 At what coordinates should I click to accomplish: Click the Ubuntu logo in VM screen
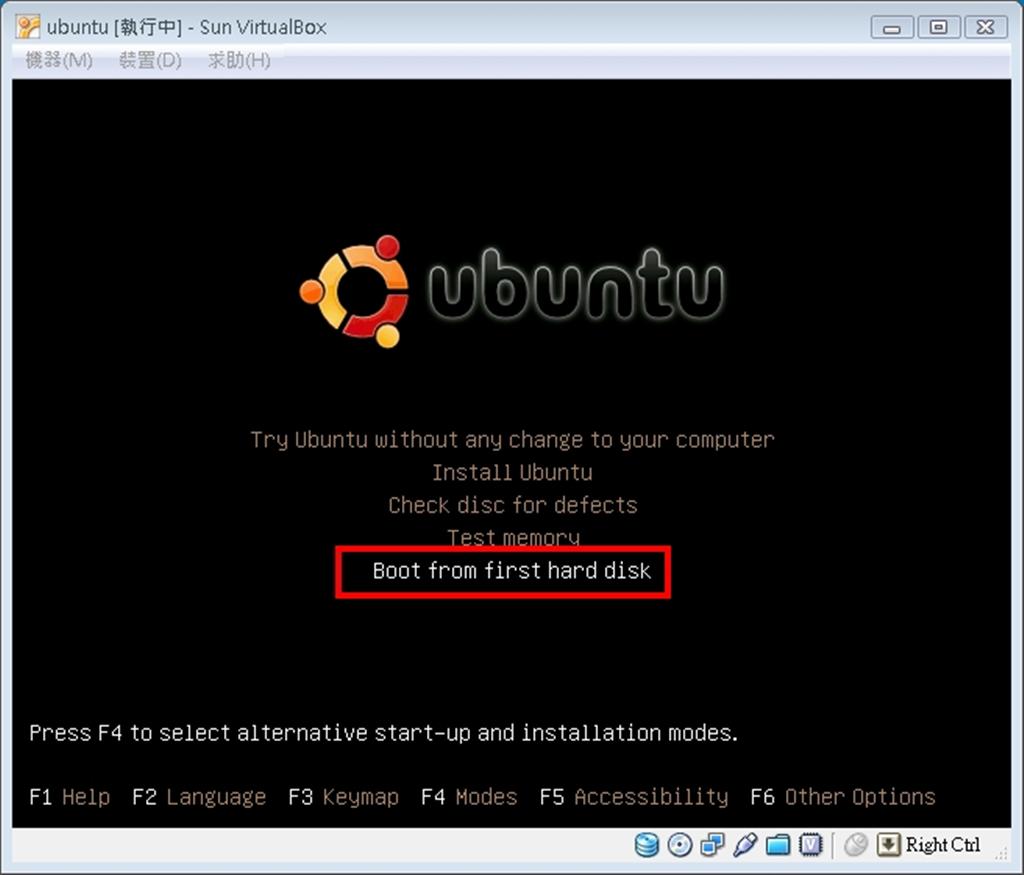point(511,291)
